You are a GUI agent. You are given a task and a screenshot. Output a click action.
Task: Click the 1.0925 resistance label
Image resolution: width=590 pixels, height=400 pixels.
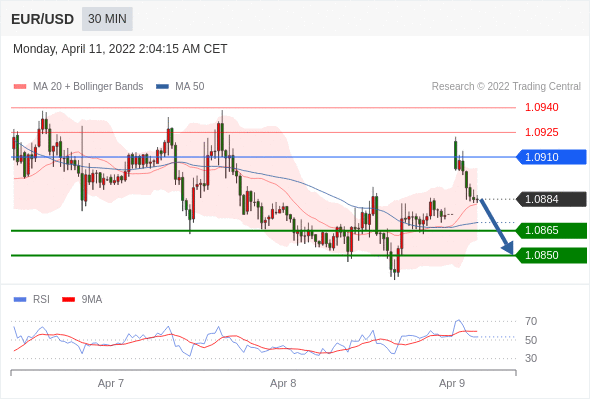pyautogui.click(x=541, y=132)
